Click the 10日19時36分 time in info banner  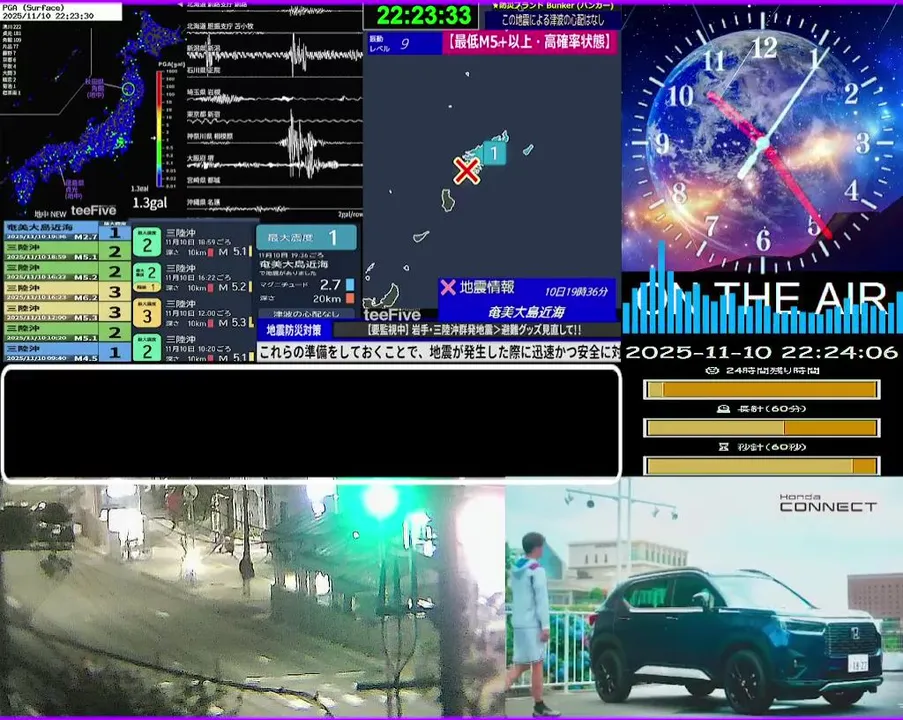(576, 291)
